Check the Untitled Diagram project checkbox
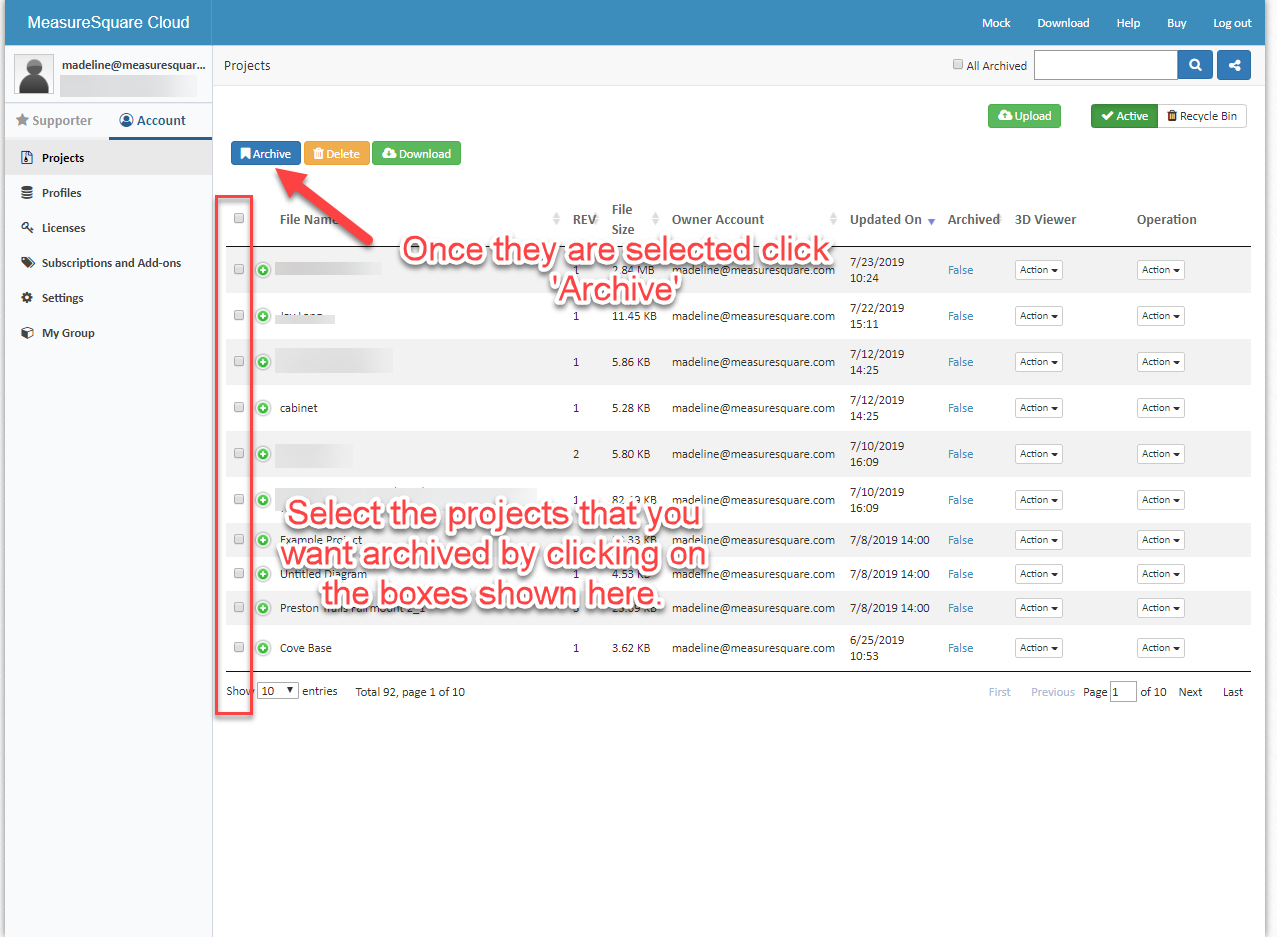Viewport: 1277px width, 937px height. [x=239, y=573]
